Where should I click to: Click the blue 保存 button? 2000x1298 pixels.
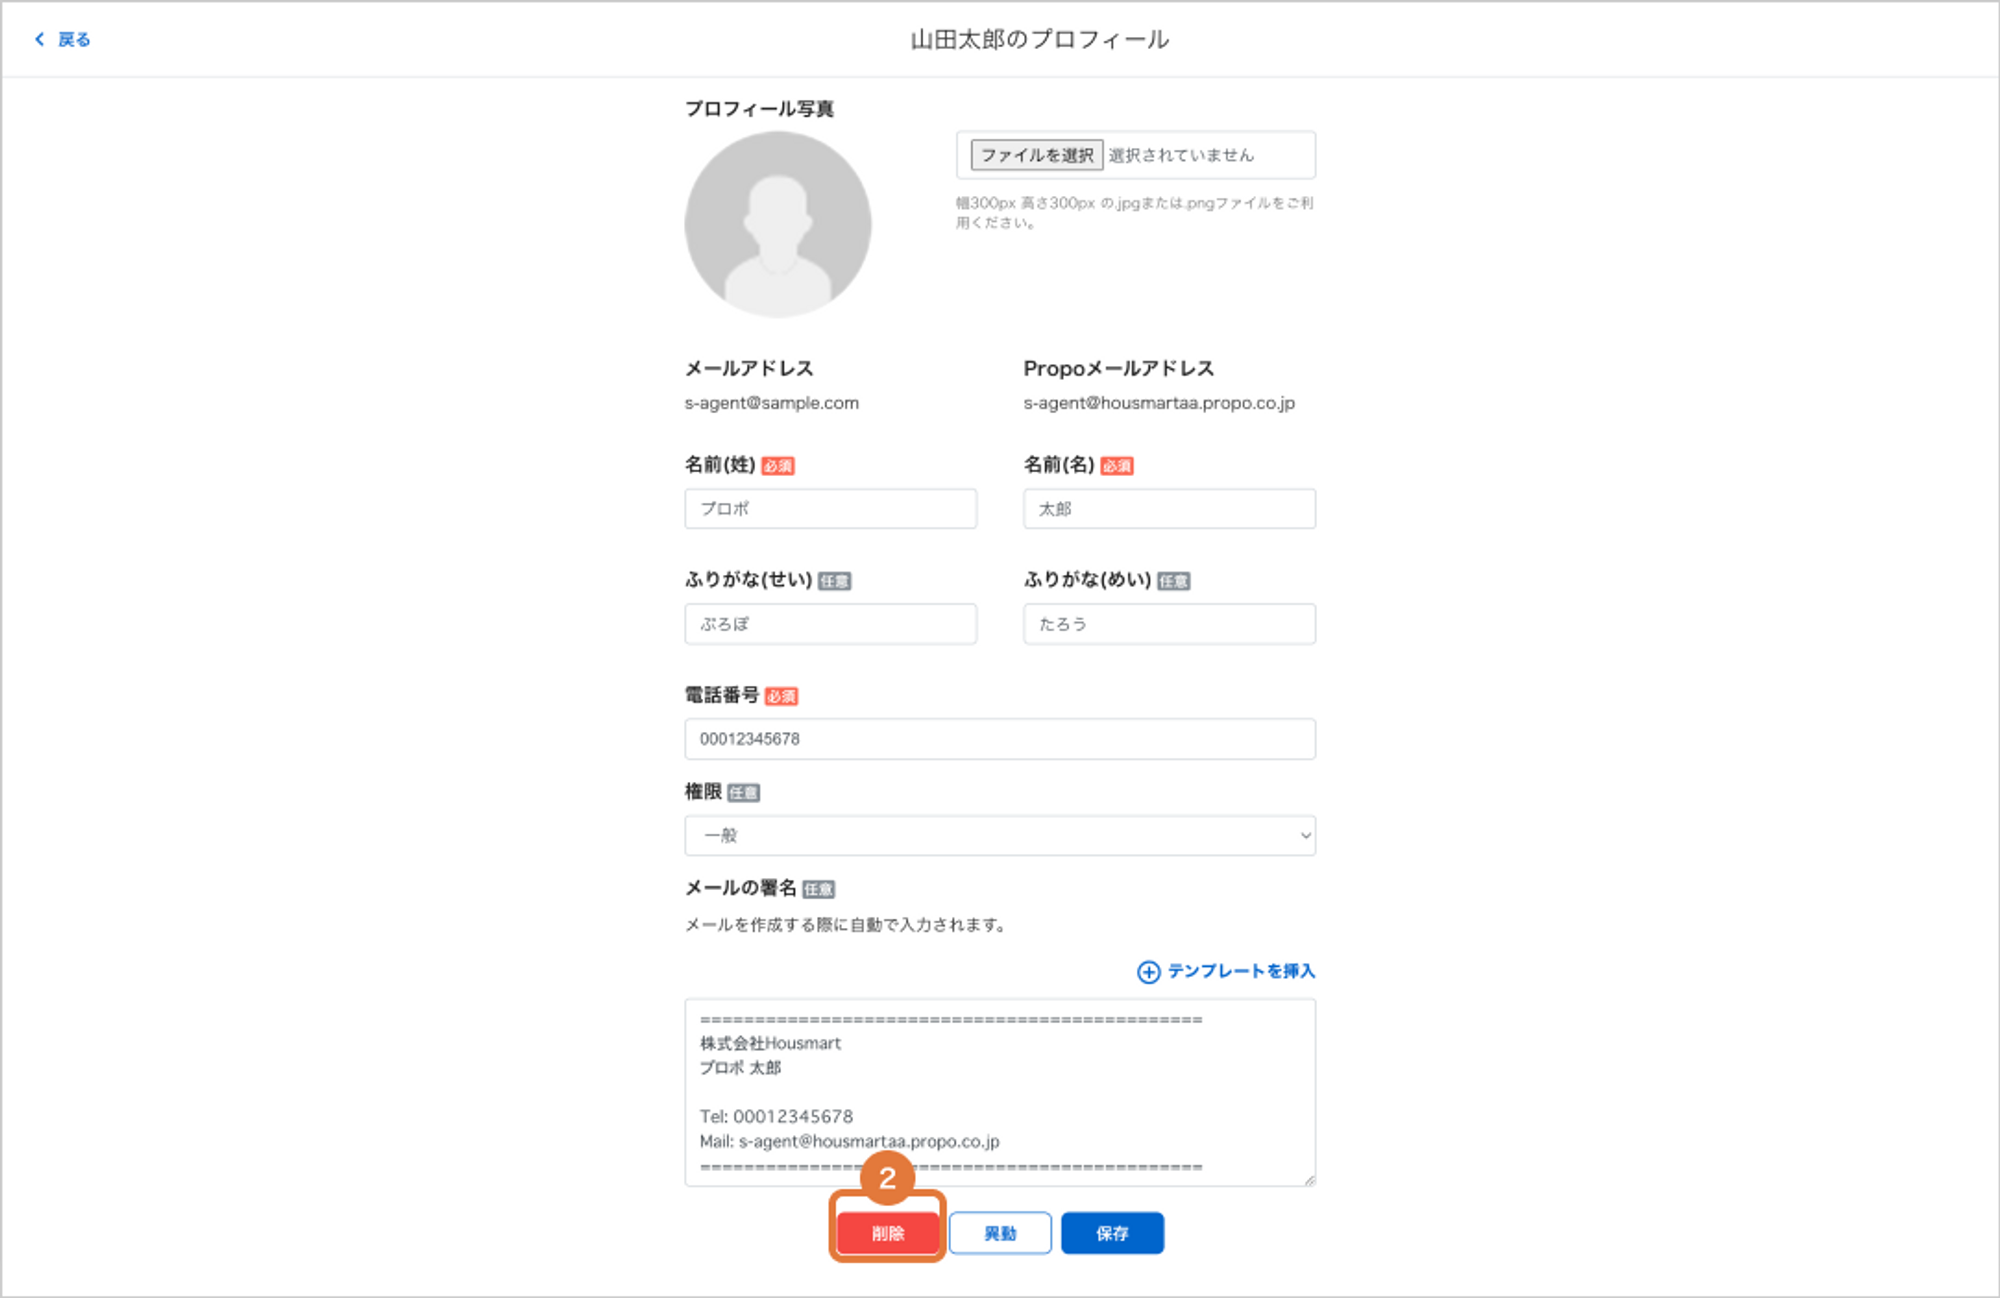1112,1233
